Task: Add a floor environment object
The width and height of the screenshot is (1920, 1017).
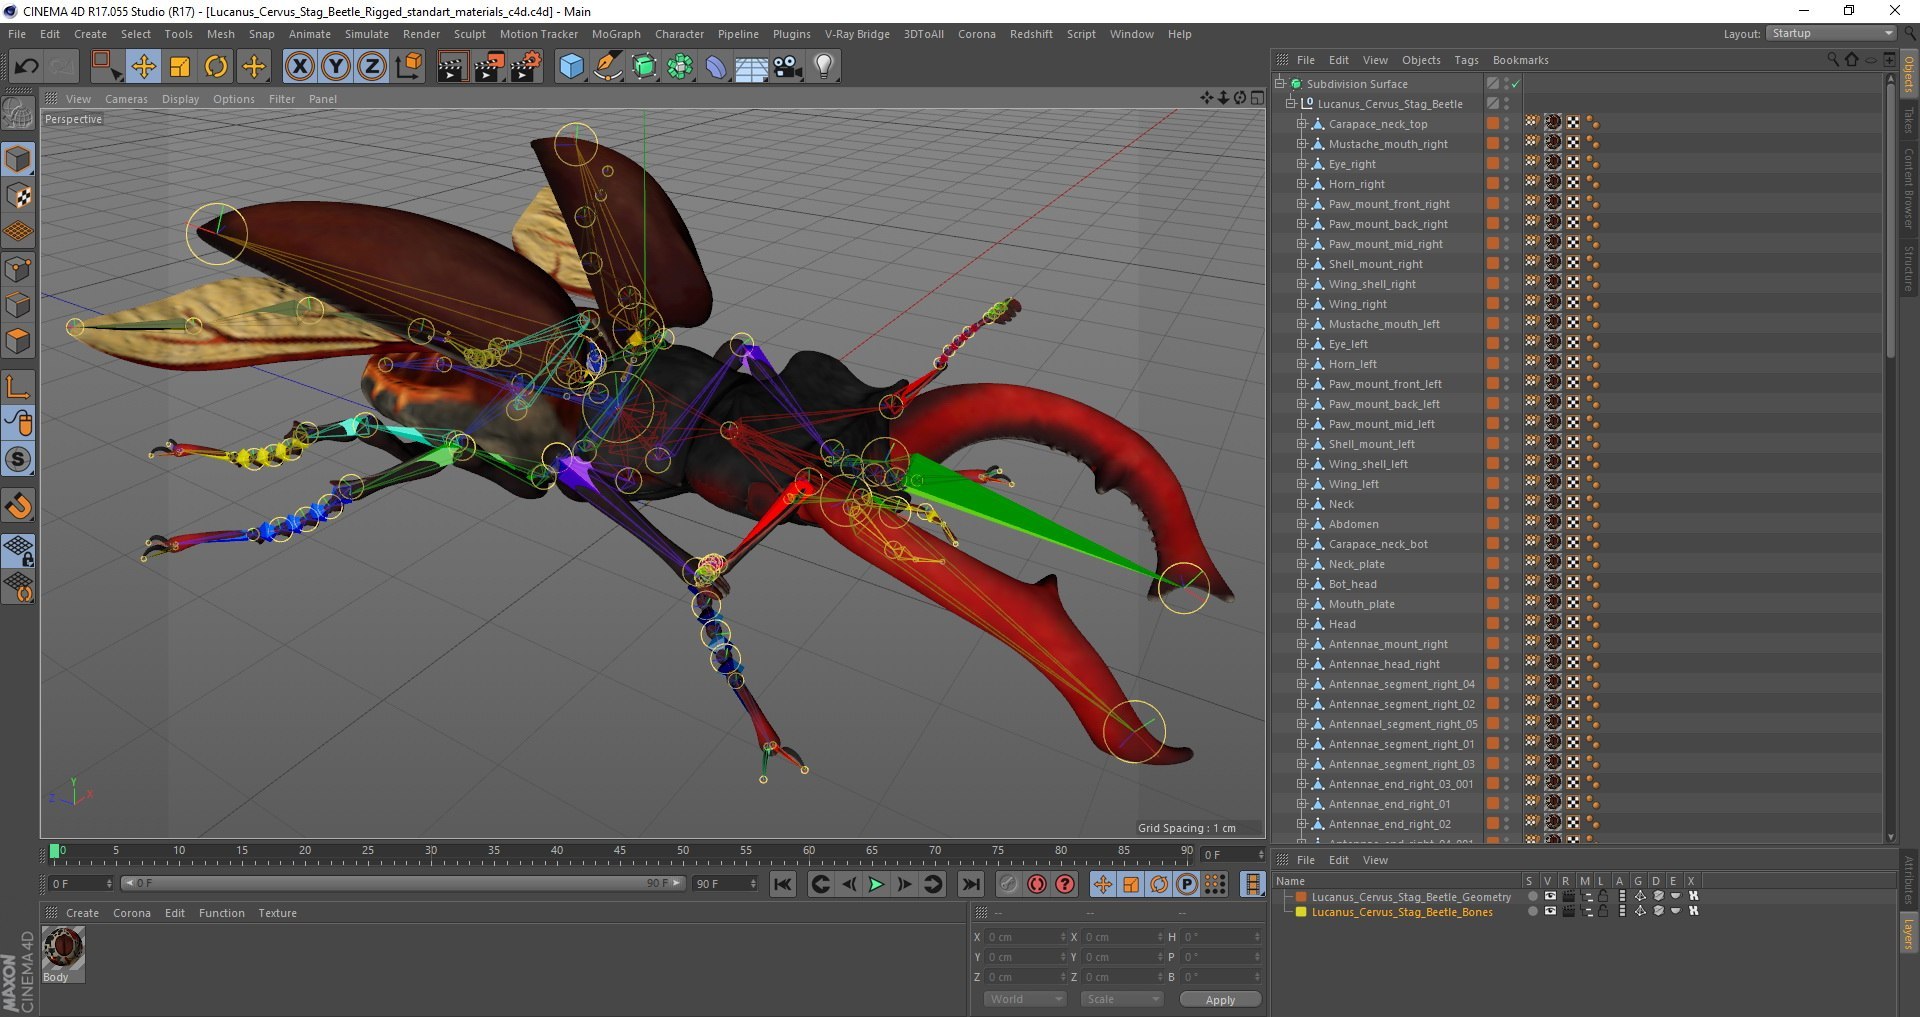Action: click(751, 67)
